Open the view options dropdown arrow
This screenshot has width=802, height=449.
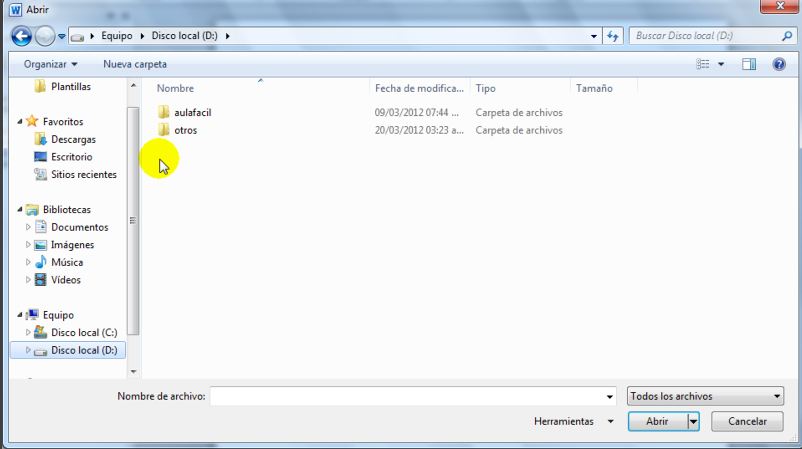click(721, 64)
